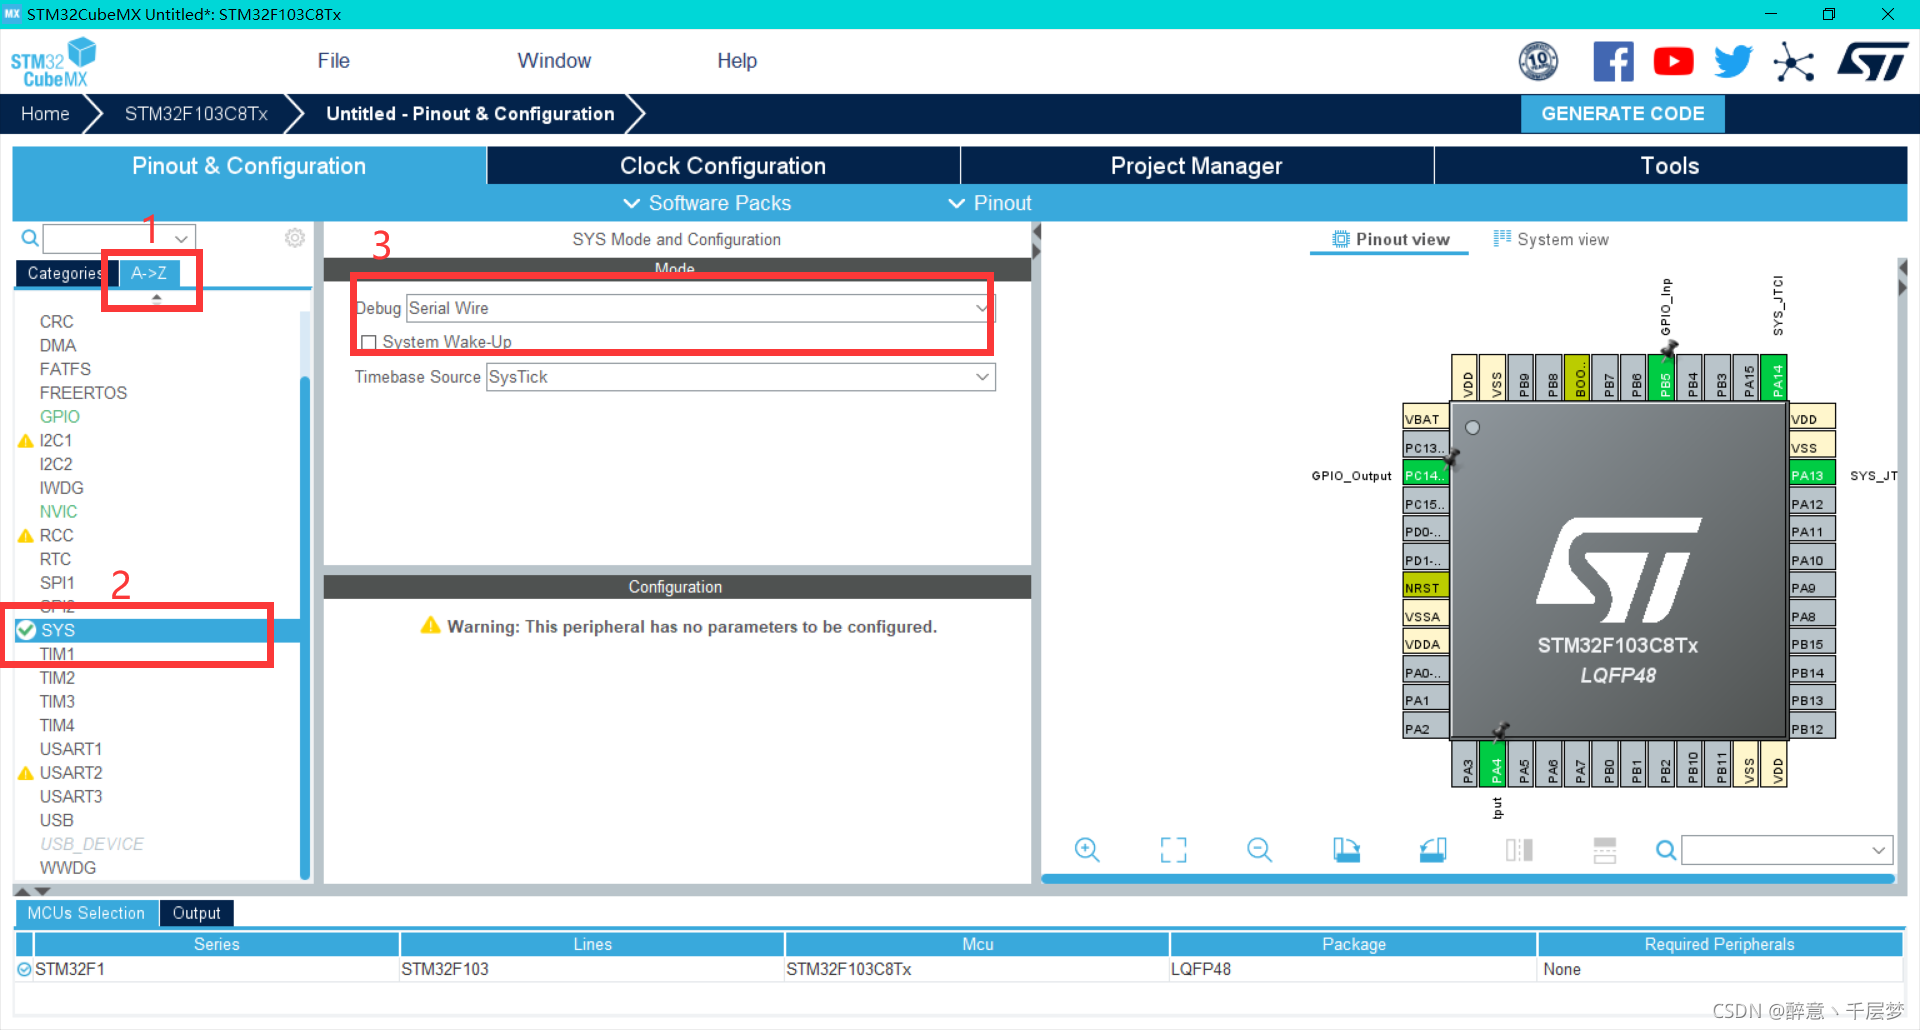The height and width of the screenshot is (1030, 1920).
Task: Switch to System view
Action: (x=1551, y=239)
